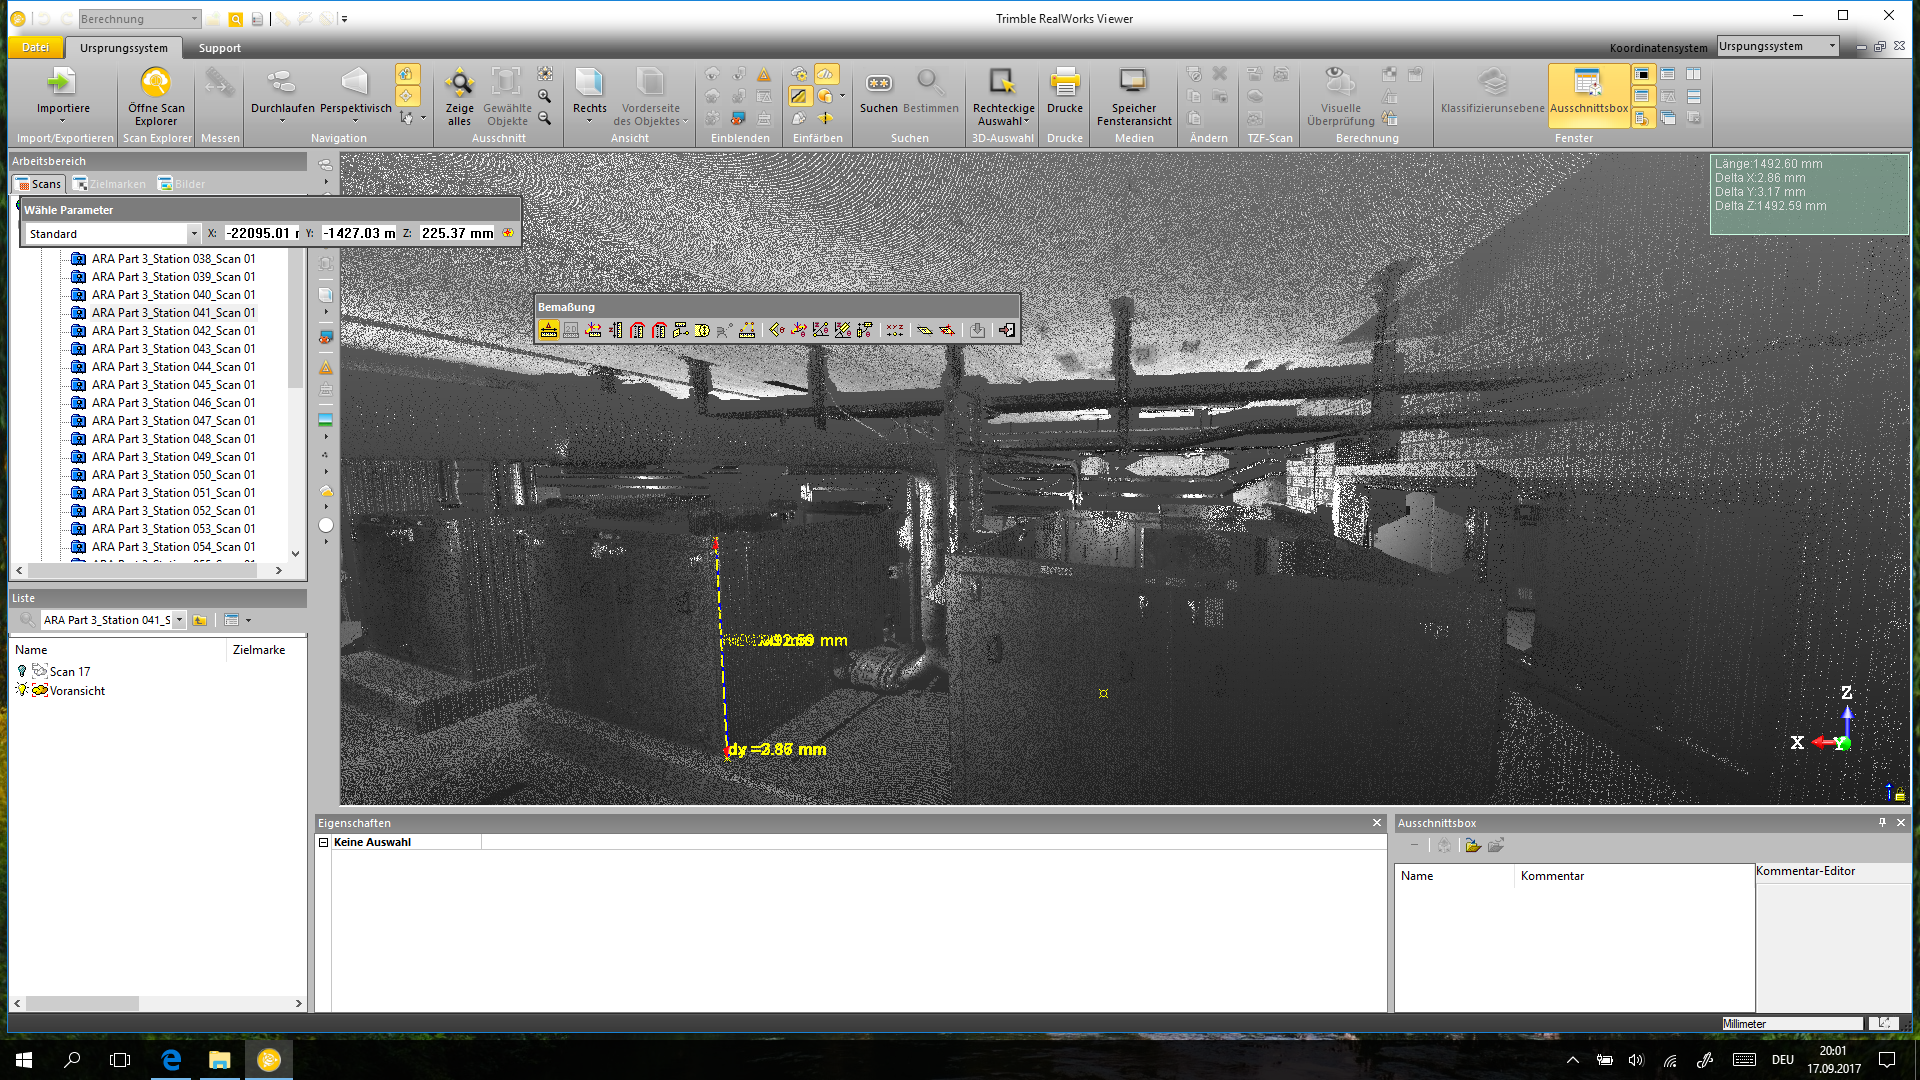1920x1080 pixels.
Task: Open the Scan Explorer
Action: pyautogui.click(x=156, y=83)
